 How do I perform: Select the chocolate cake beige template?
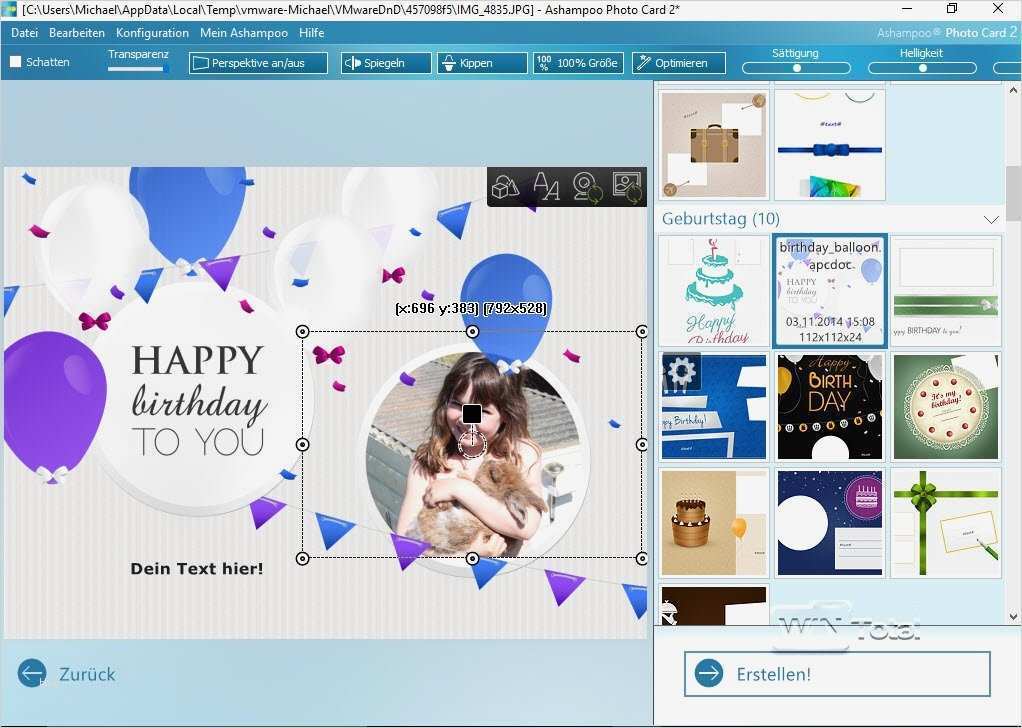tap(714, 522)
